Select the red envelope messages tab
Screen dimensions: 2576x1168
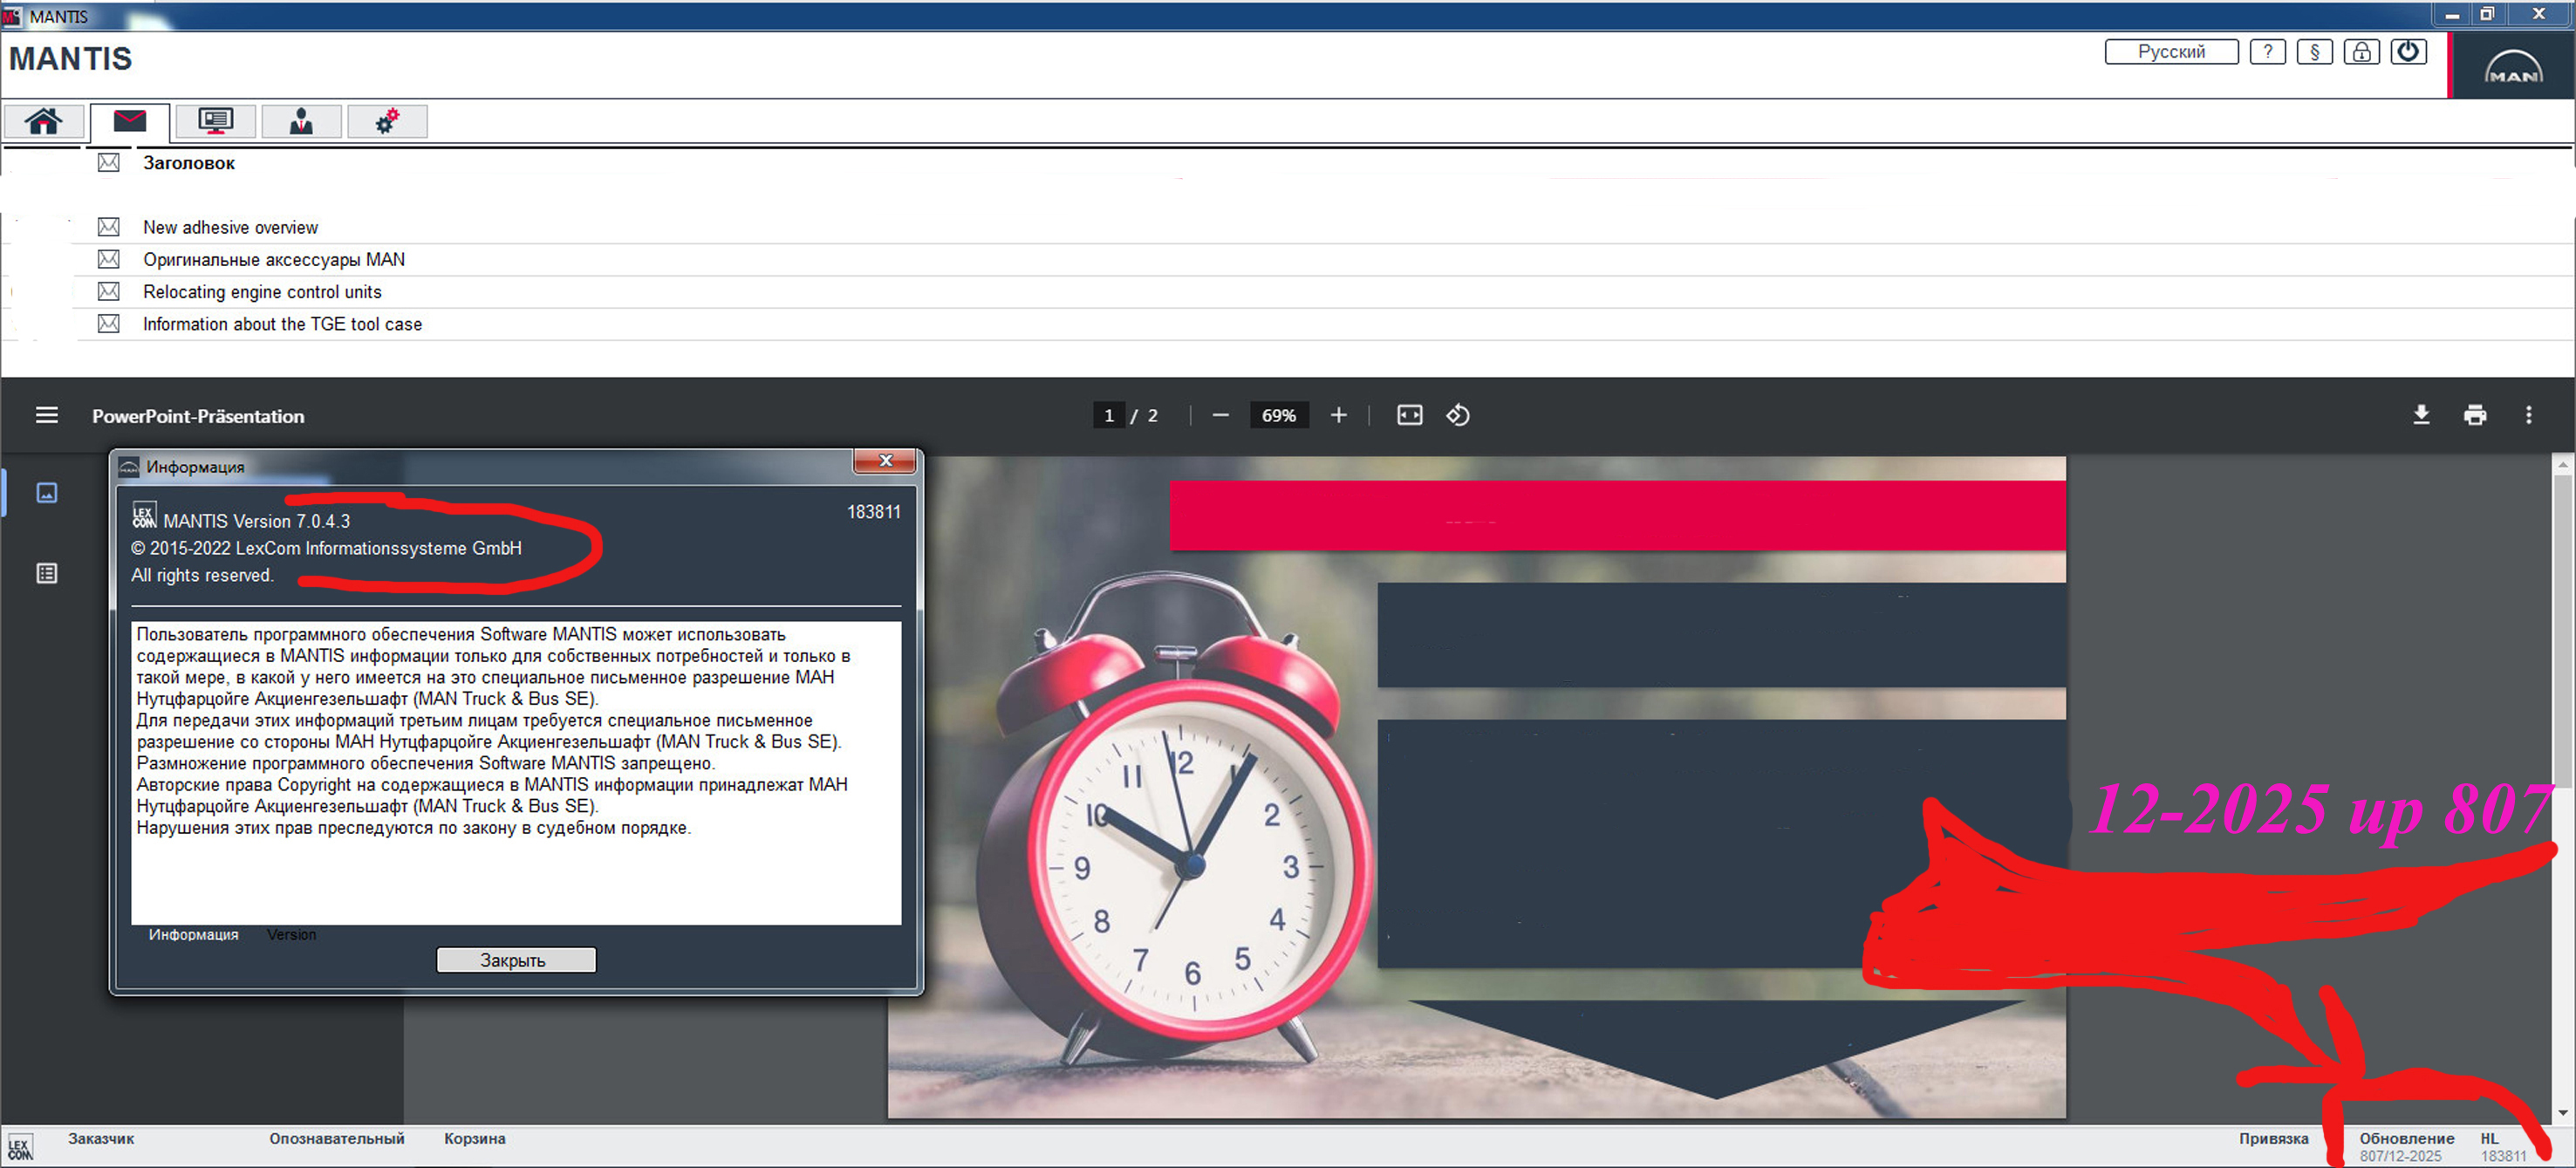(130, 121)
